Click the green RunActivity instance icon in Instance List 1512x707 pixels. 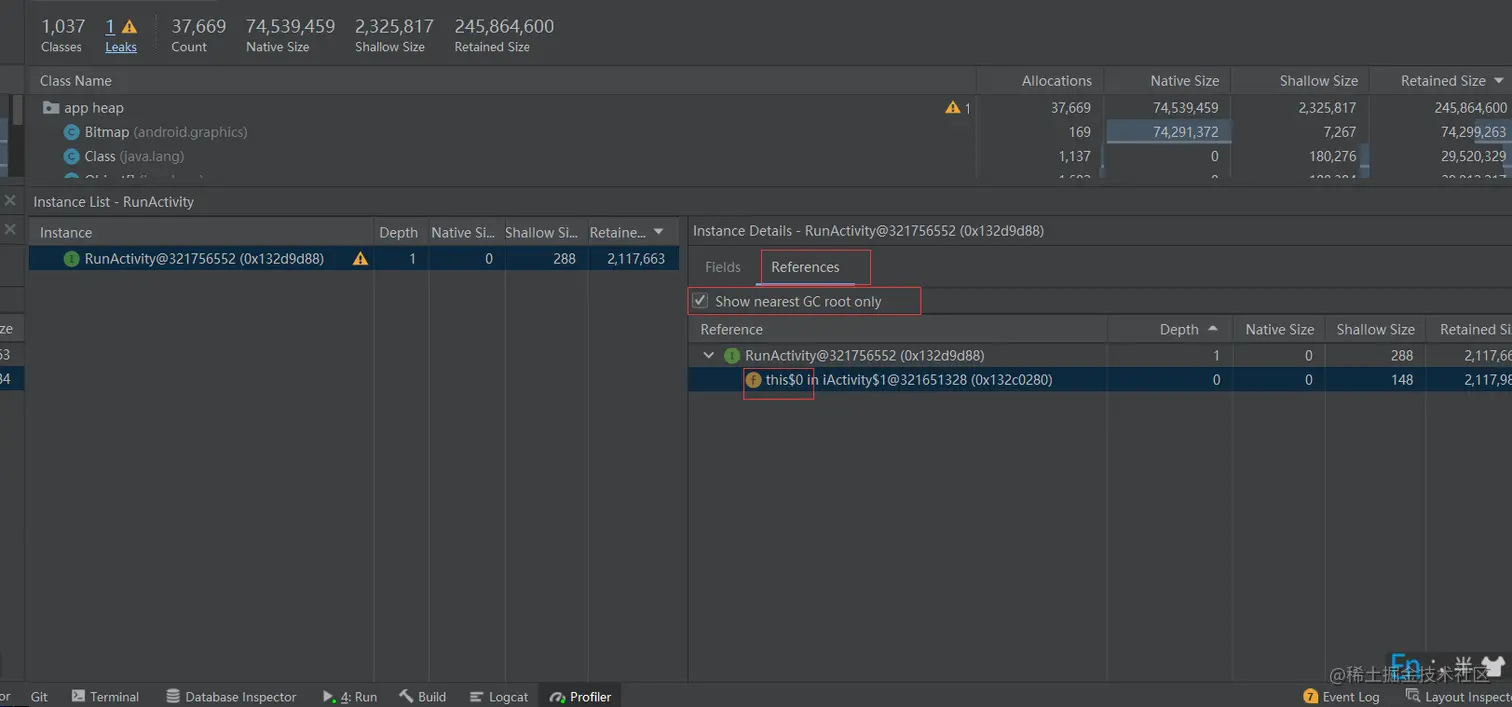(x=72, y=258)
